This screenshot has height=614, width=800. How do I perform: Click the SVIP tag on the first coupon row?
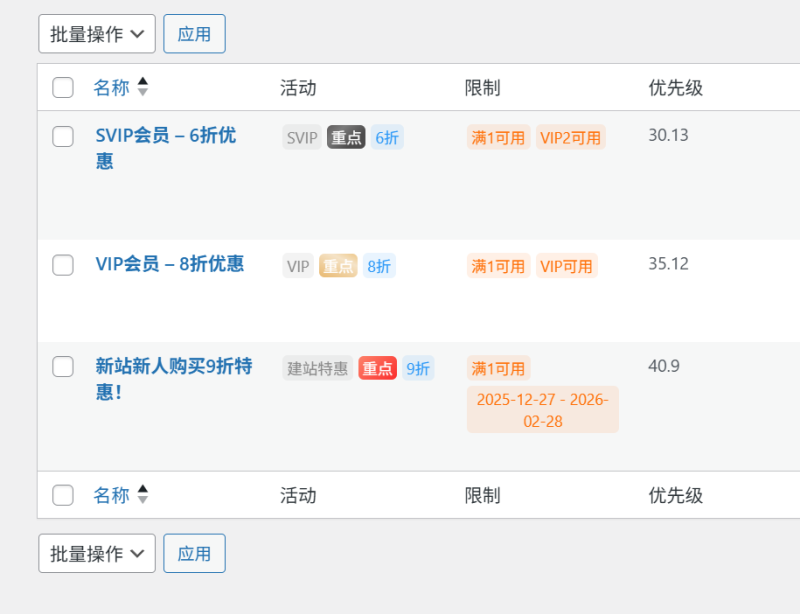301,137
